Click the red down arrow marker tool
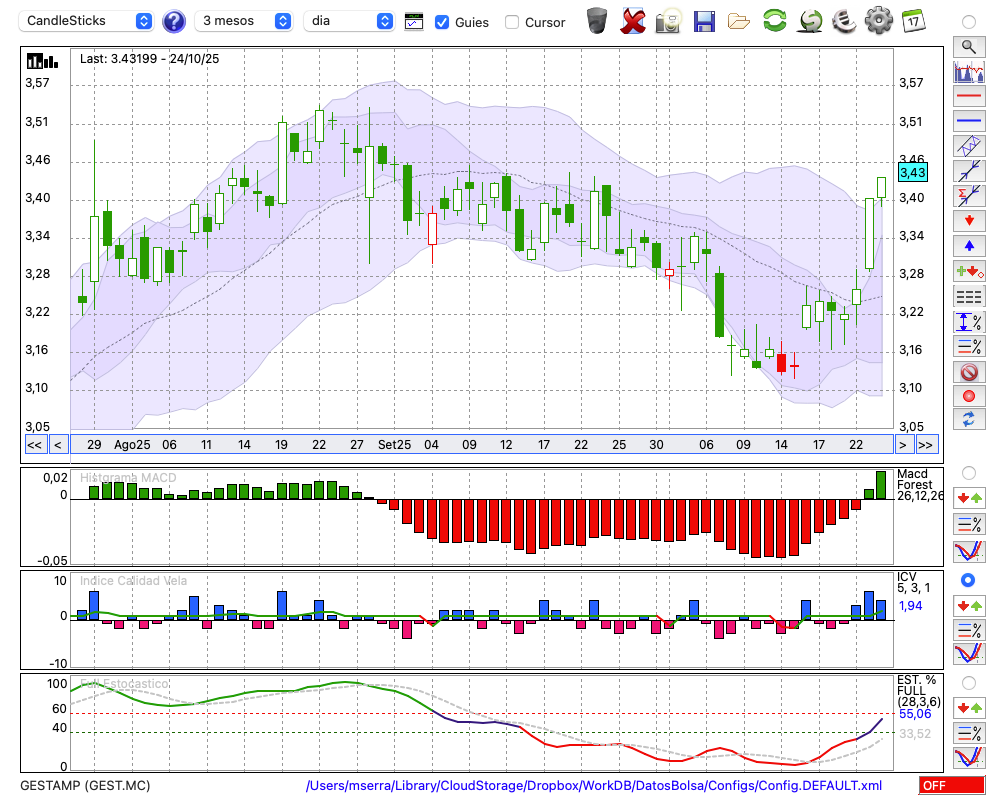 click(968, 219)
